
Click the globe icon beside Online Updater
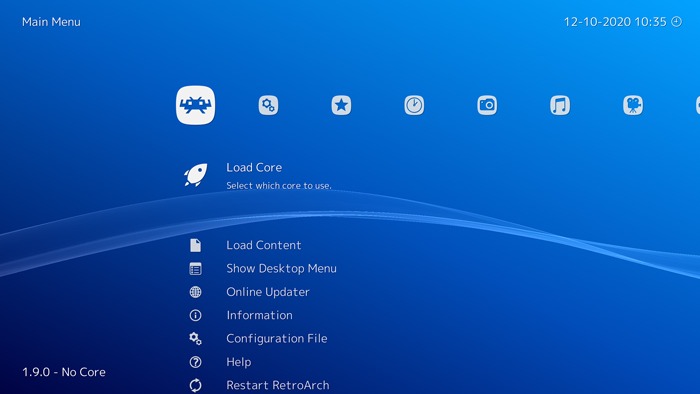click(x=196, y=292)
